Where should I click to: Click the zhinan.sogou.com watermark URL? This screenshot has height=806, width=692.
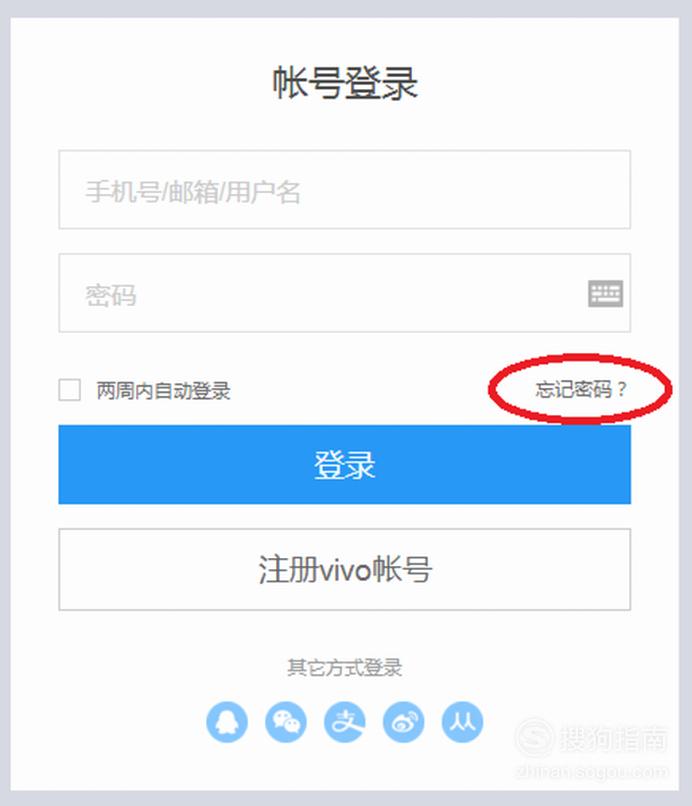(x=592, y=771)
